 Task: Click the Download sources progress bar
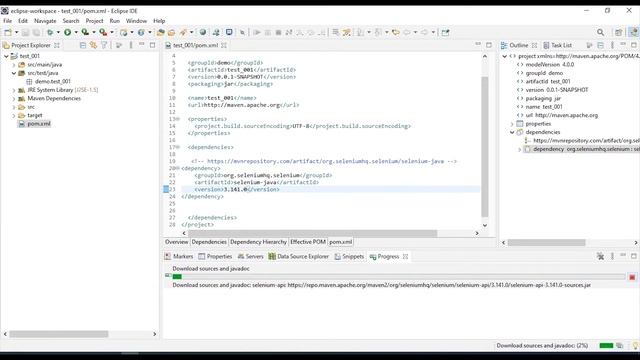point(399,277)
